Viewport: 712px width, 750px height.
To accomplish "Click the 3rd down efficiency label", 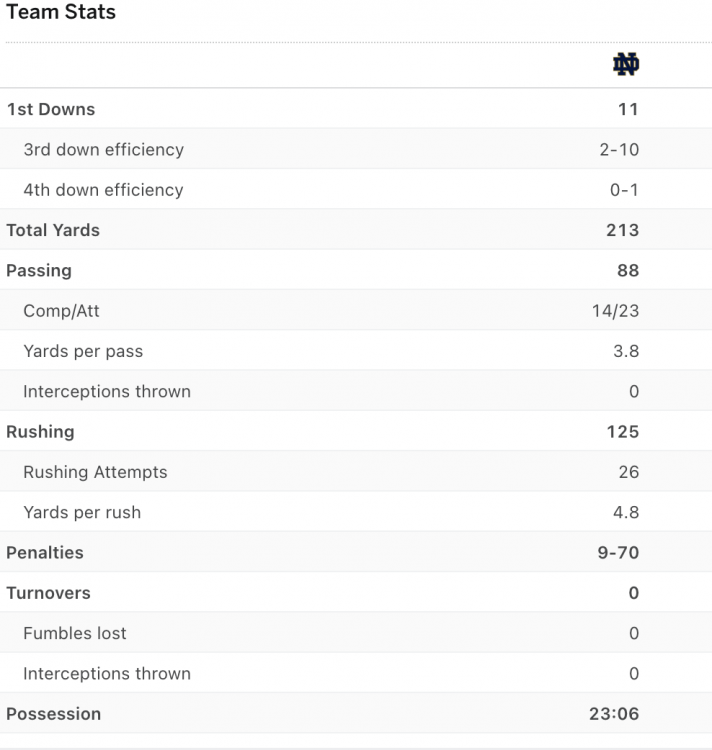I will (103, 149).
